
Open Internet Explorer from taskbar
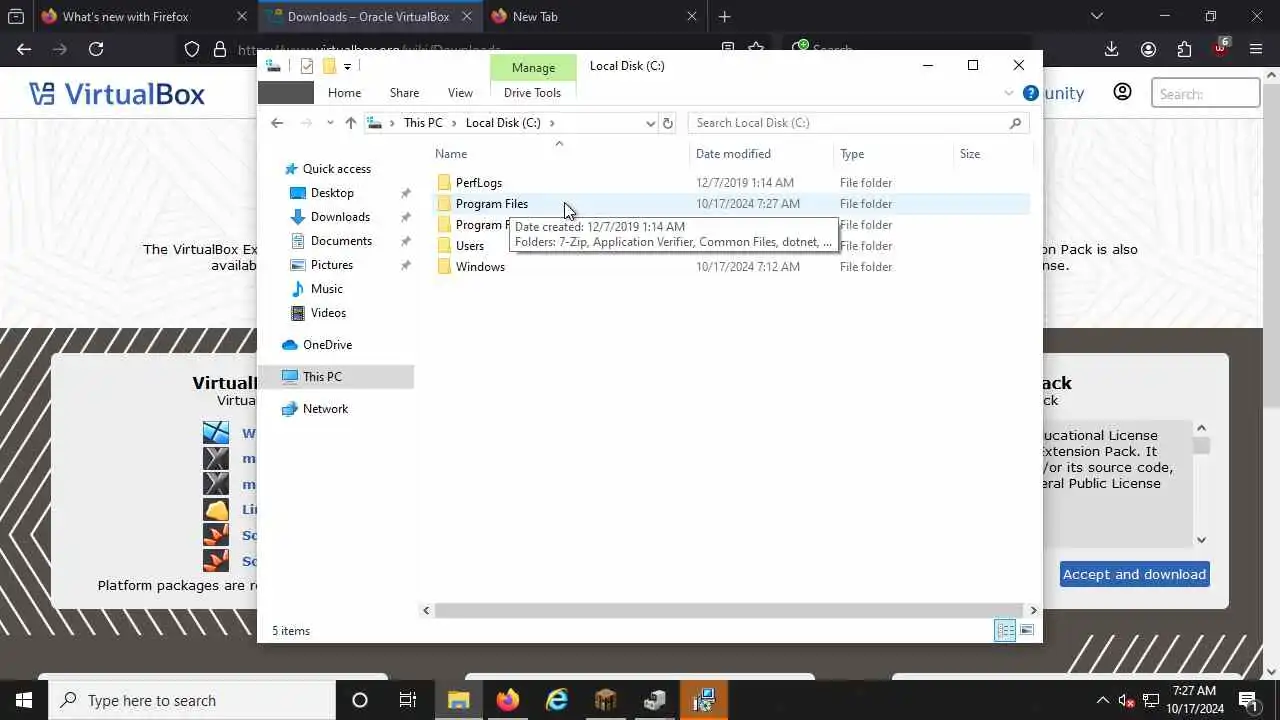click(x=557, y=700)
